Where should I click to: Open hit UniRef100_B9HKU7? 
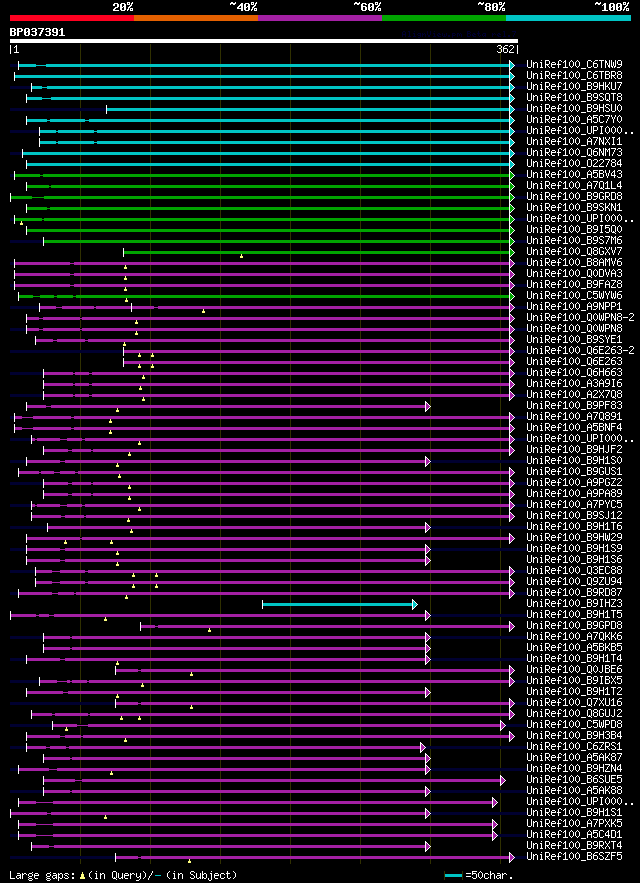pyautogui.click(x=574, y=87)
